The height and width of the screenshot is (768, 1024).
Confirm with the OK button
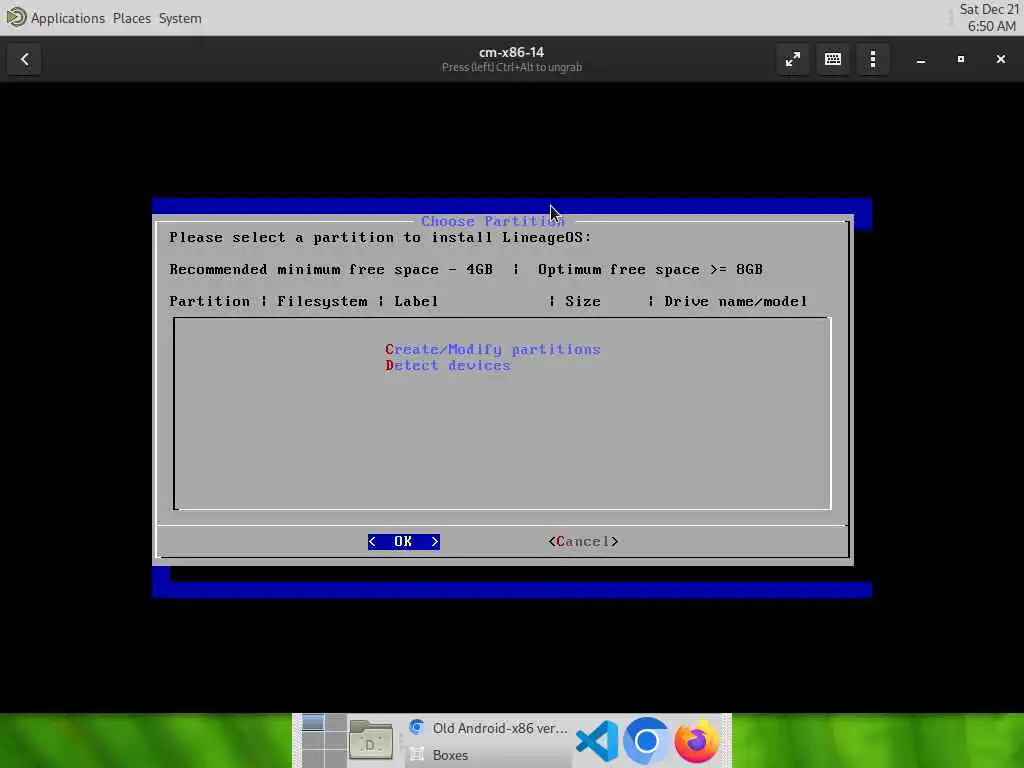tap(404, 541)
